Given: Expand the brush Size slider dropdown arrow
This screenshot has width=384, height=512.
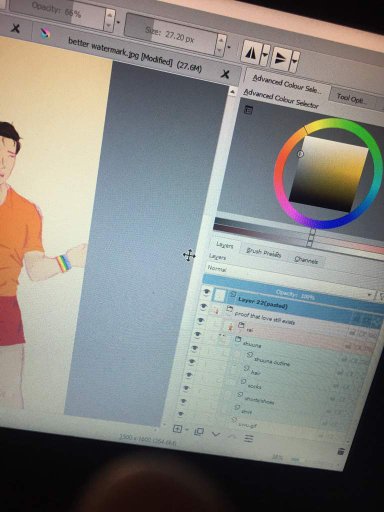Looking at the screenshot, I should click(229, 47).
